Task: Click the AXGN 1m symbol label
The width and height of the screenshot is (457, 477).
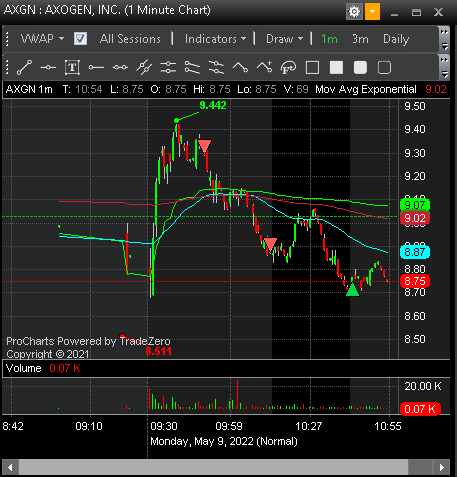Action: (29, 89)
